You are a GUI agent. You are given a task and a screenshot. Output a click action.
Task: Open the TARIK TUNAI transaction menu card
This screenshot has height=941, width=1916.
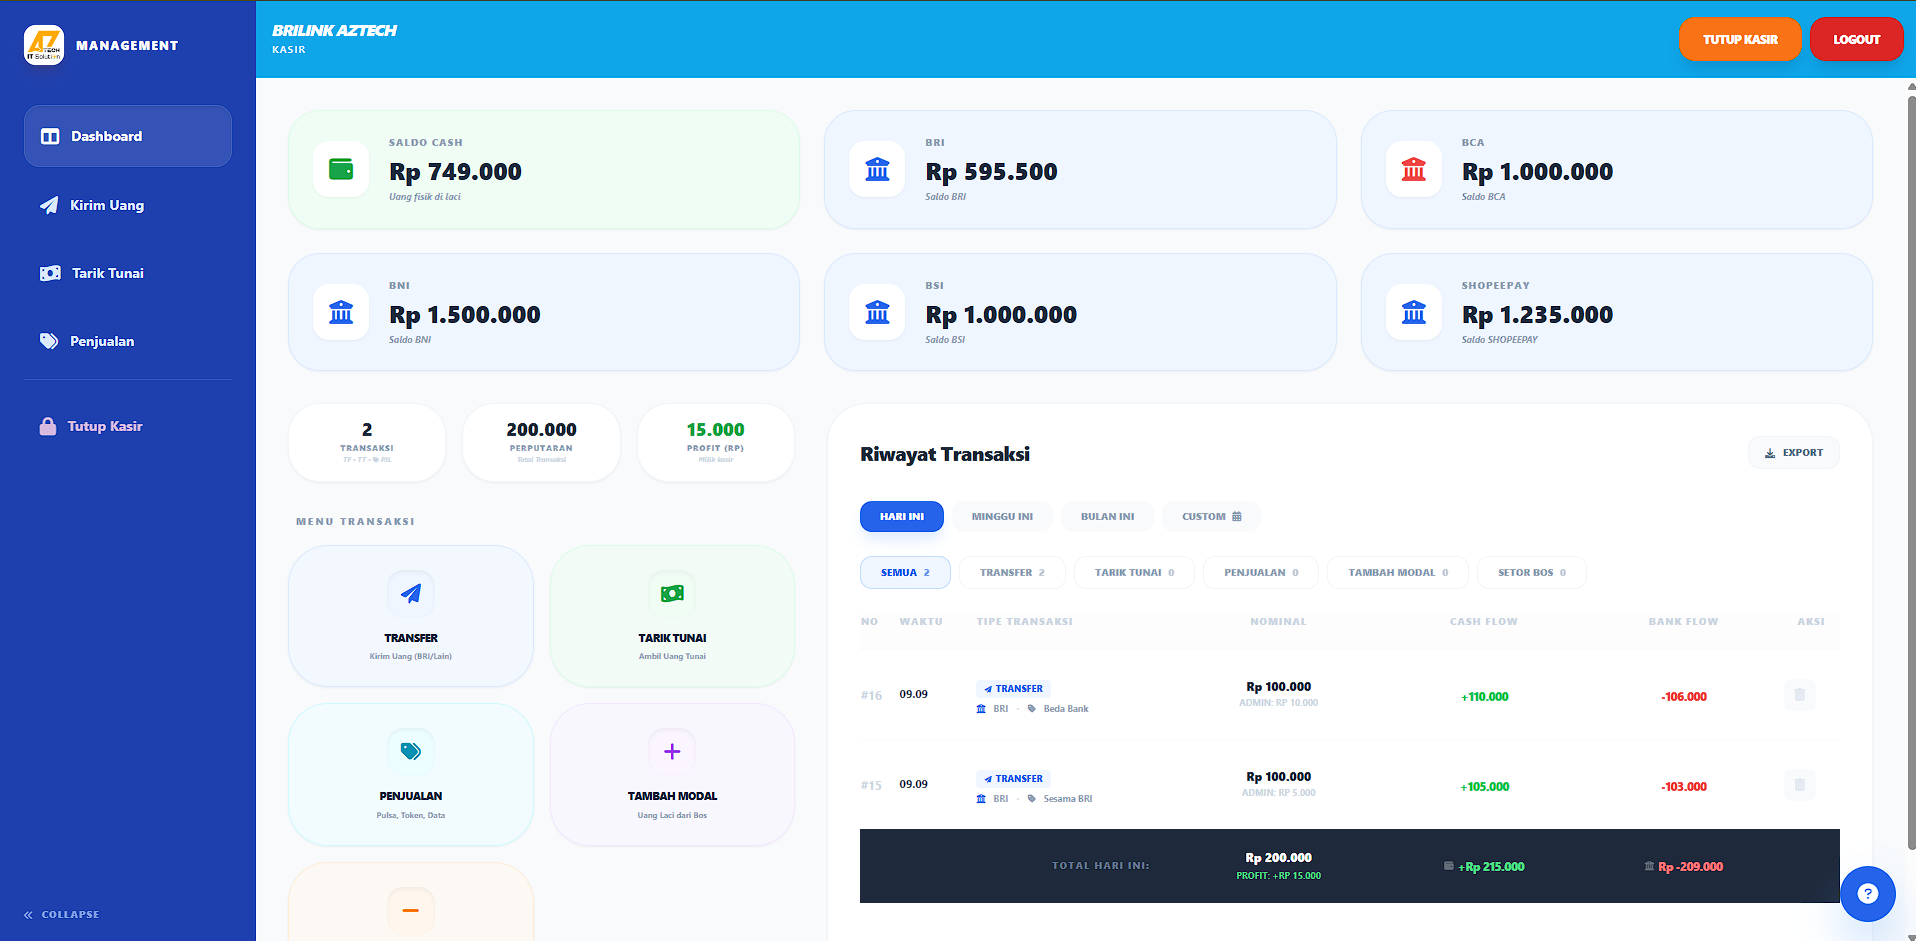pos(672,616)
